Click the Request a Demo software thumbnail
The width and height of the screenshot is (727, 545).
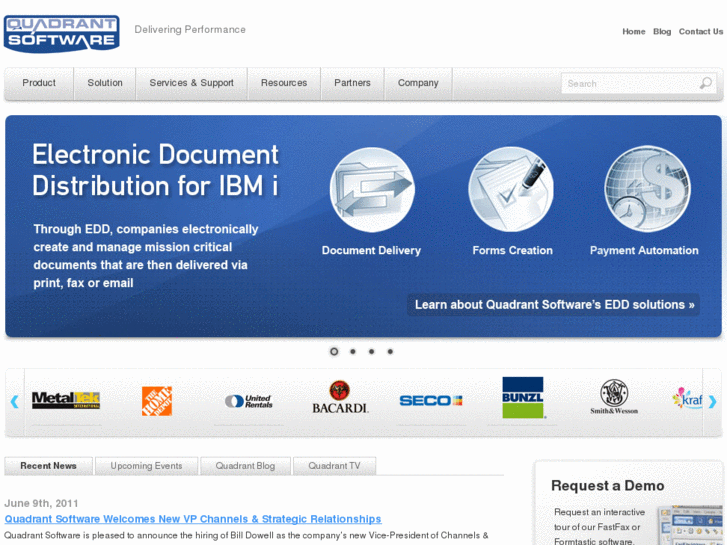click(691, 525)
